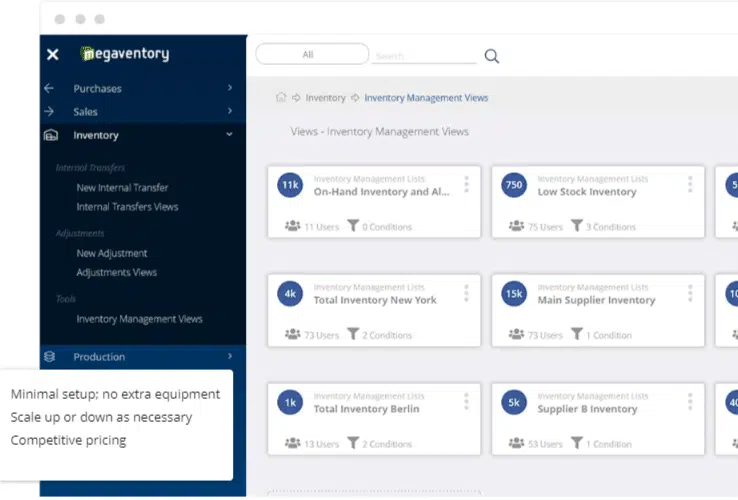Open Internal Transfers Views
The height and width of the screenshot is (500, 738).
128,207
